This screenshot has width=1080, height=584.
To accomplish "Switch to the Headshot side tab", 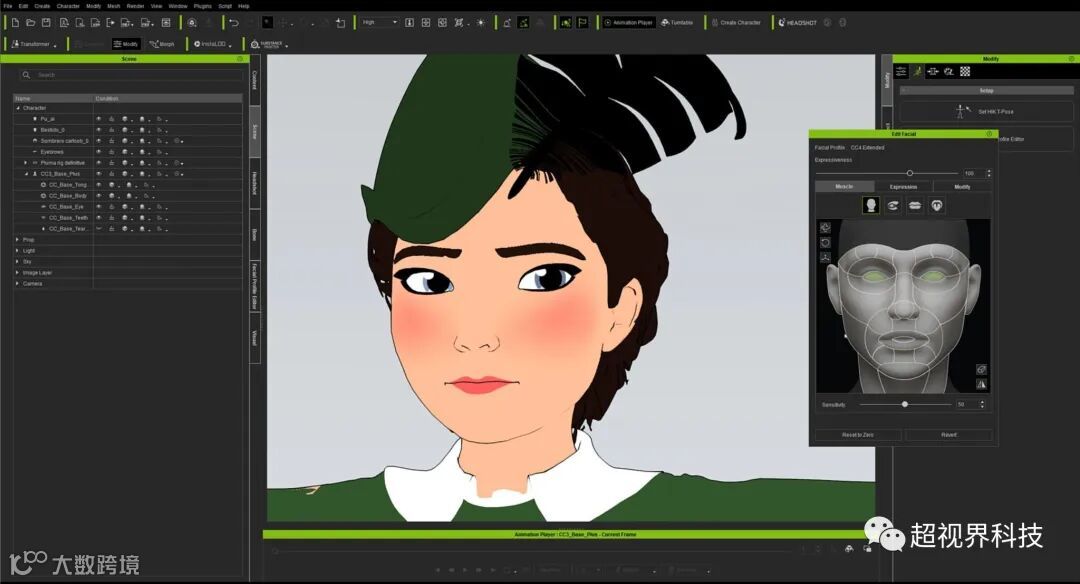I will [x=254, y=184].
